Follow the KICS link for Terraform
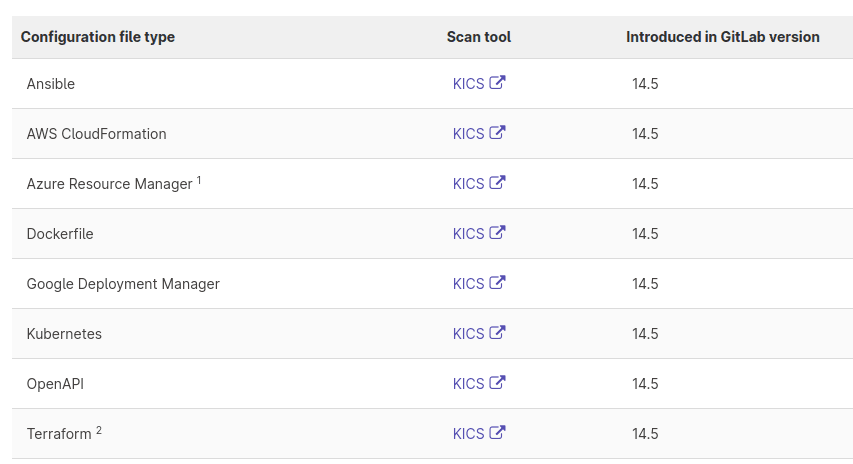853x464 pixels. click(468, 434)
